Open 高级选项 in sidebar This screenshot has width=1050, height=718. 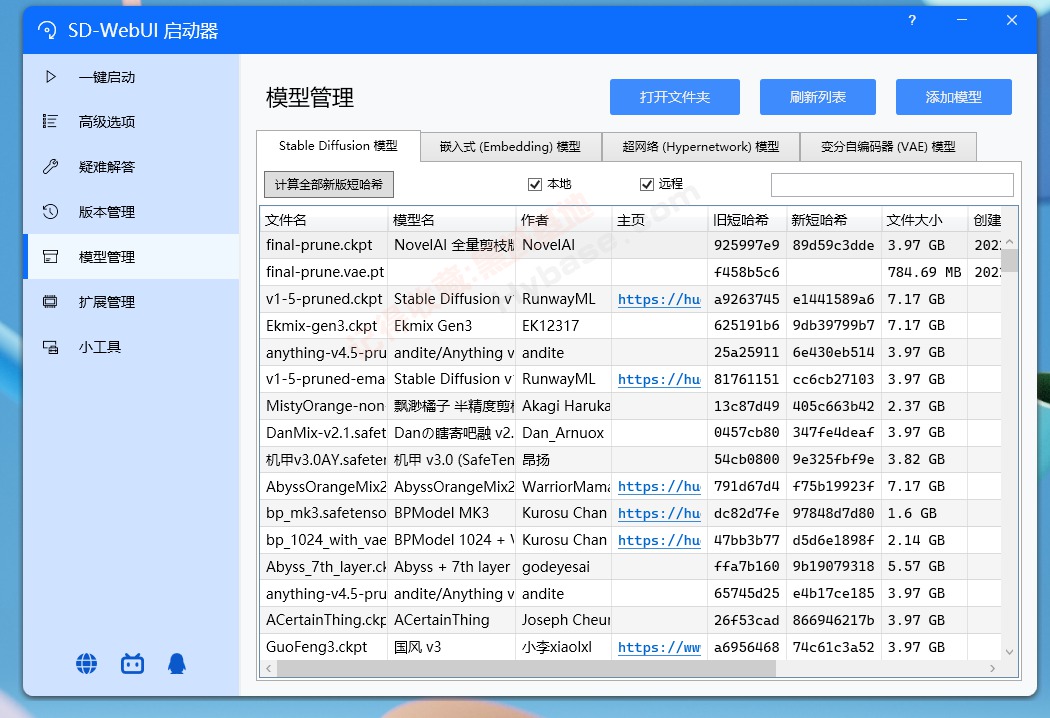(x=131, y=121)
